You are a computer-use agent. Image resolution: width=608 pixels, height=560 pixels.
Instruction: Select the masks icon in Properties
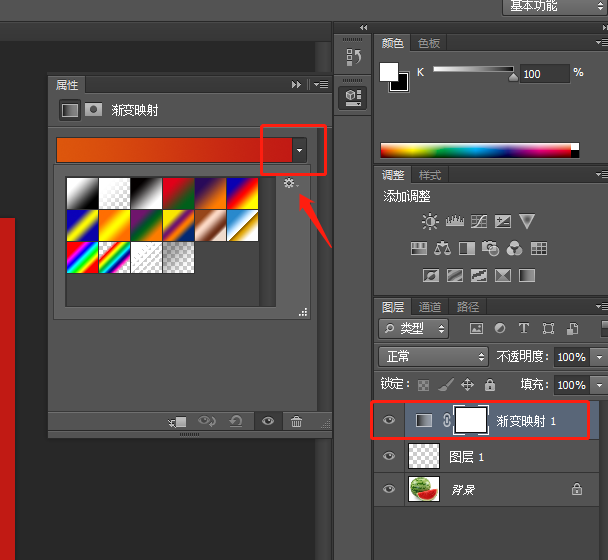click(x=93, y=110)
